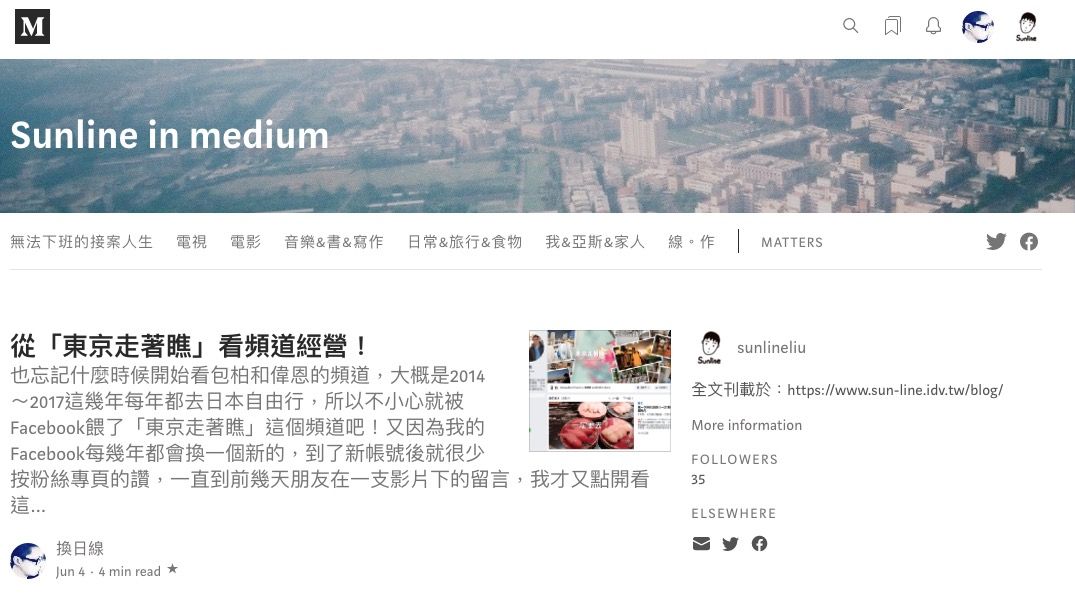Open the Facebook icon under Elsewhere

pos(759,544)
